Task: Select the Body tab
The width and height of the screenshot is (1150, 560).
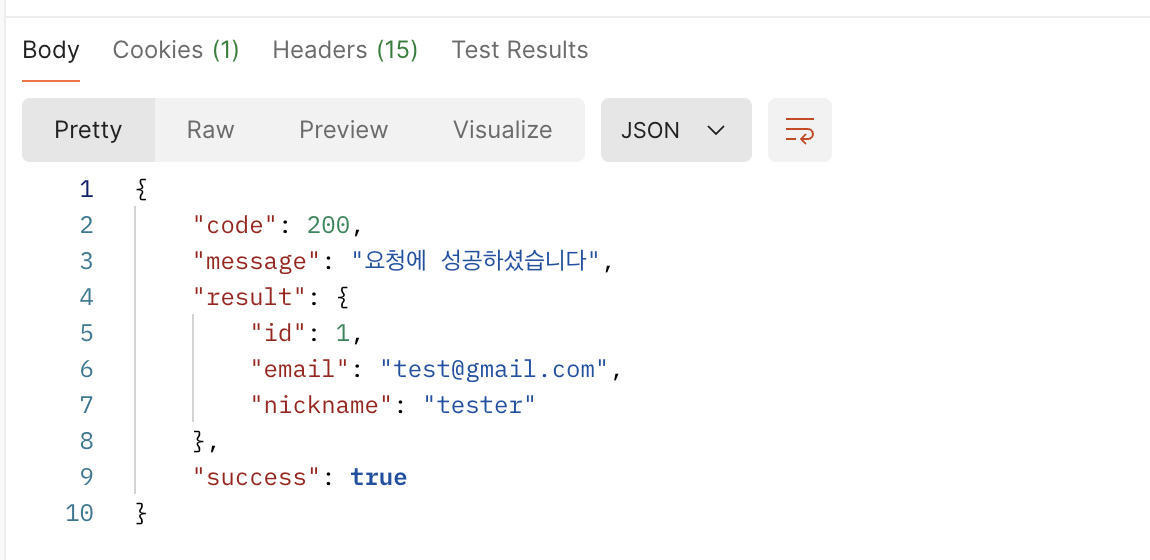Action: (51, 50)
